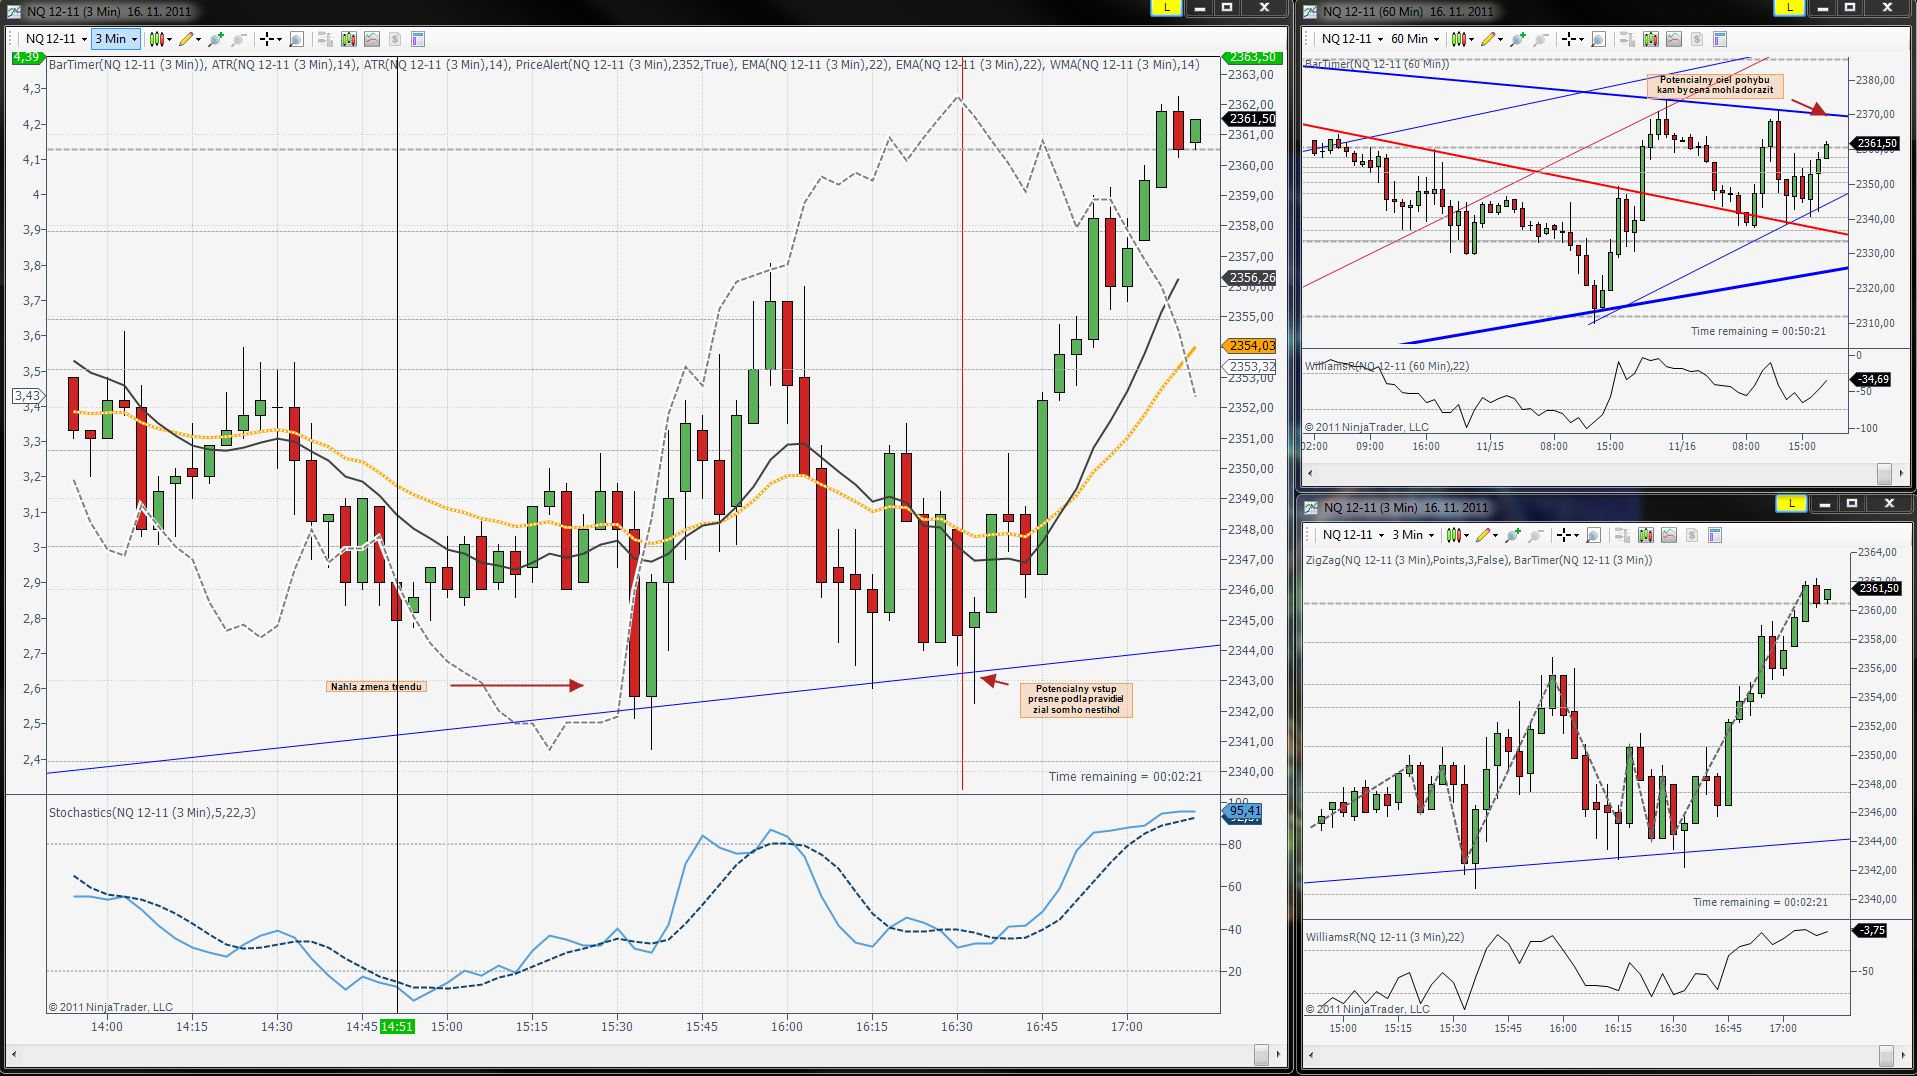Image resolution: width=1917 pixels, height=1076 pixels.
Task: Click the WilliamsR(NQ 12-11 (3 Min),22) label
Action: pyautogui.click(x=1385, y=937)
